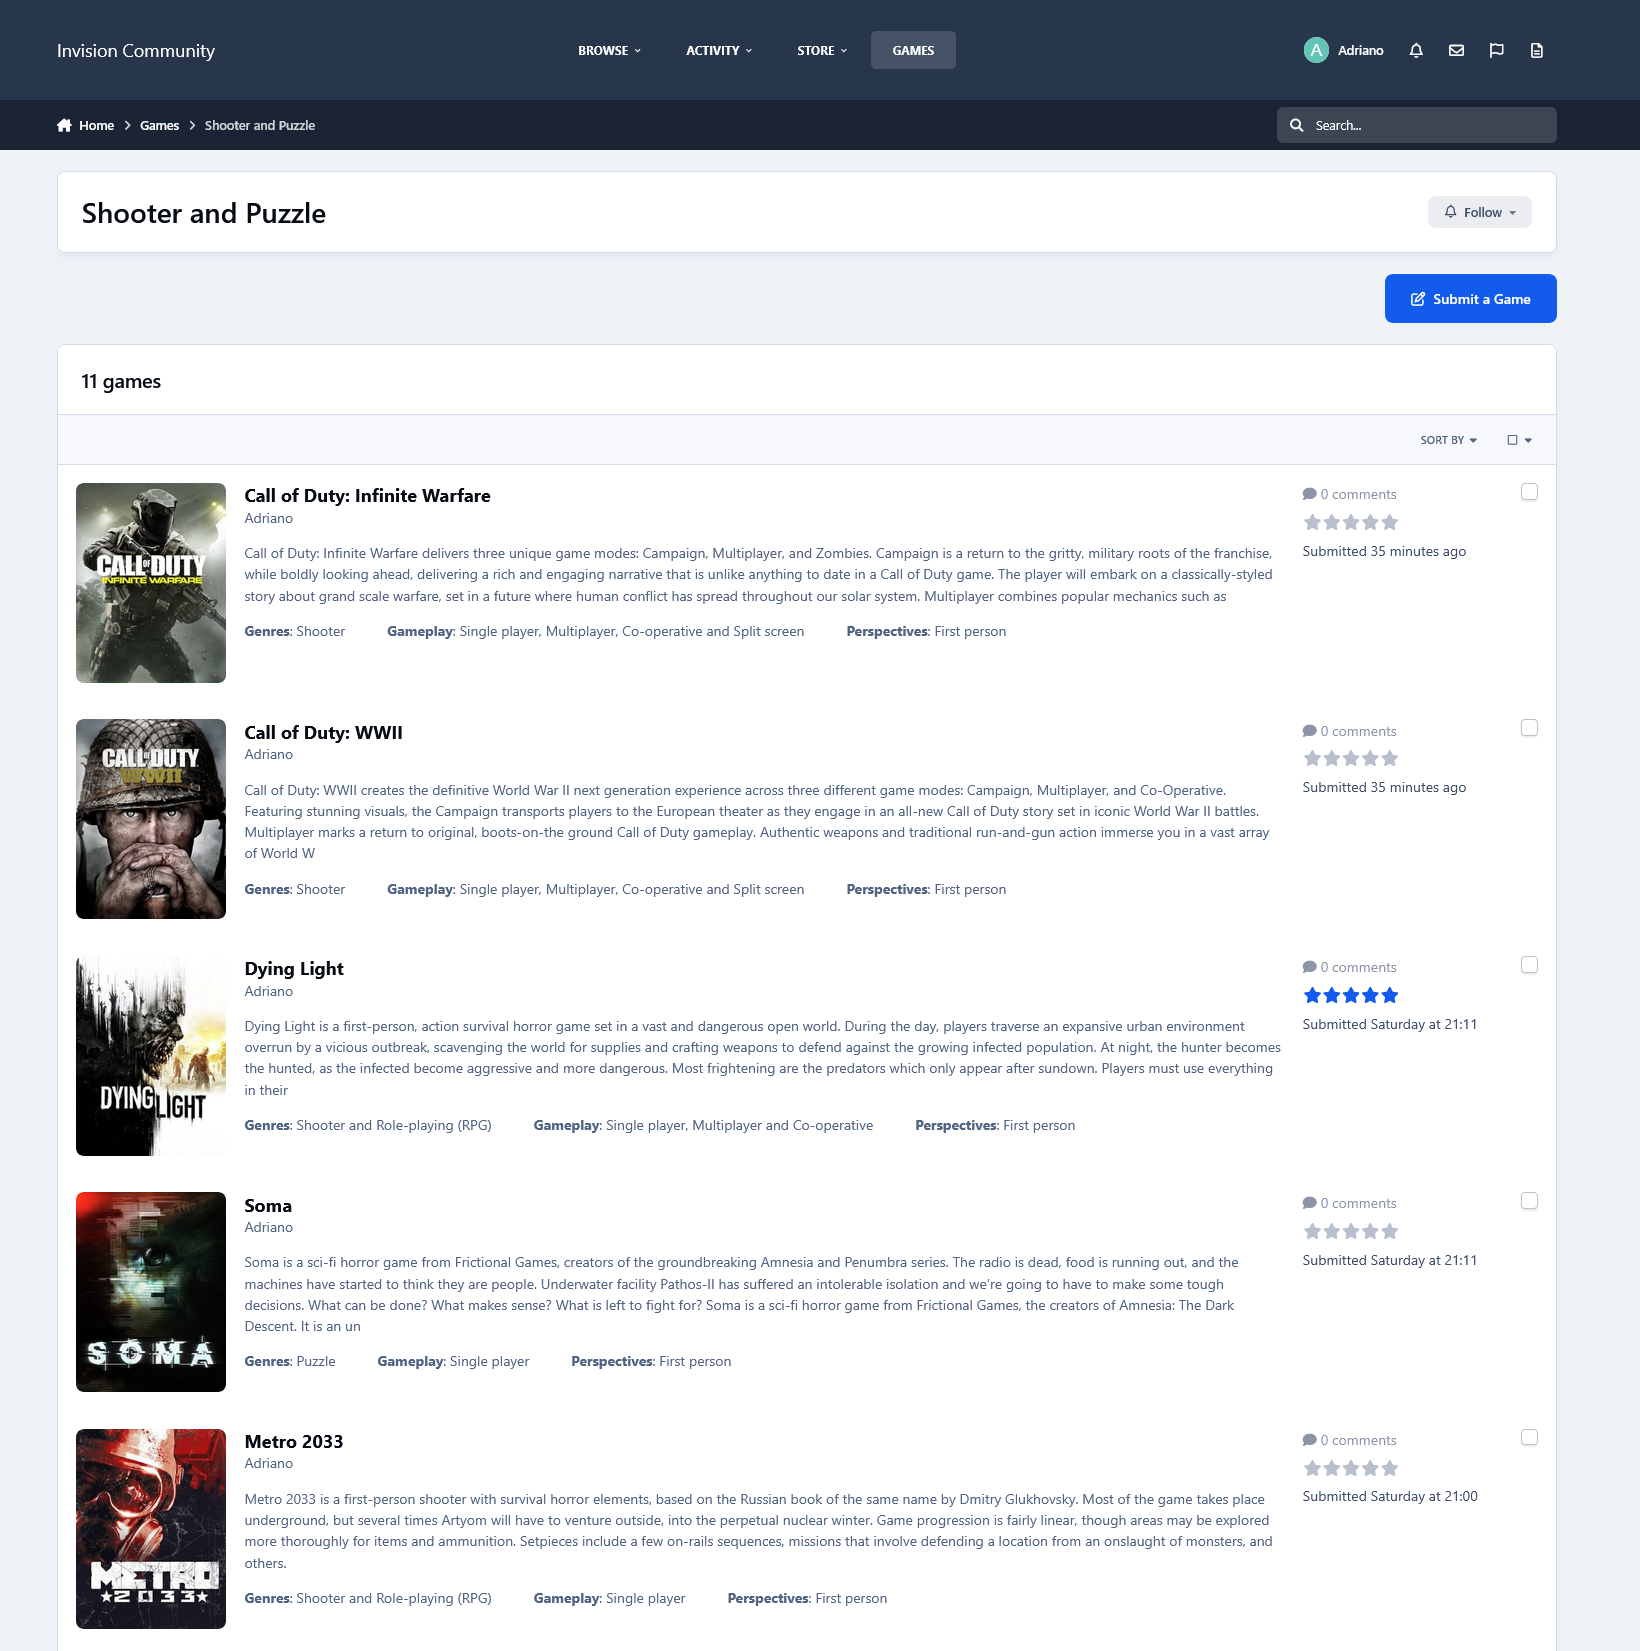Open the Call of Duty: WWII title link
1640x1651 pixels.
[x=323, y=732]
